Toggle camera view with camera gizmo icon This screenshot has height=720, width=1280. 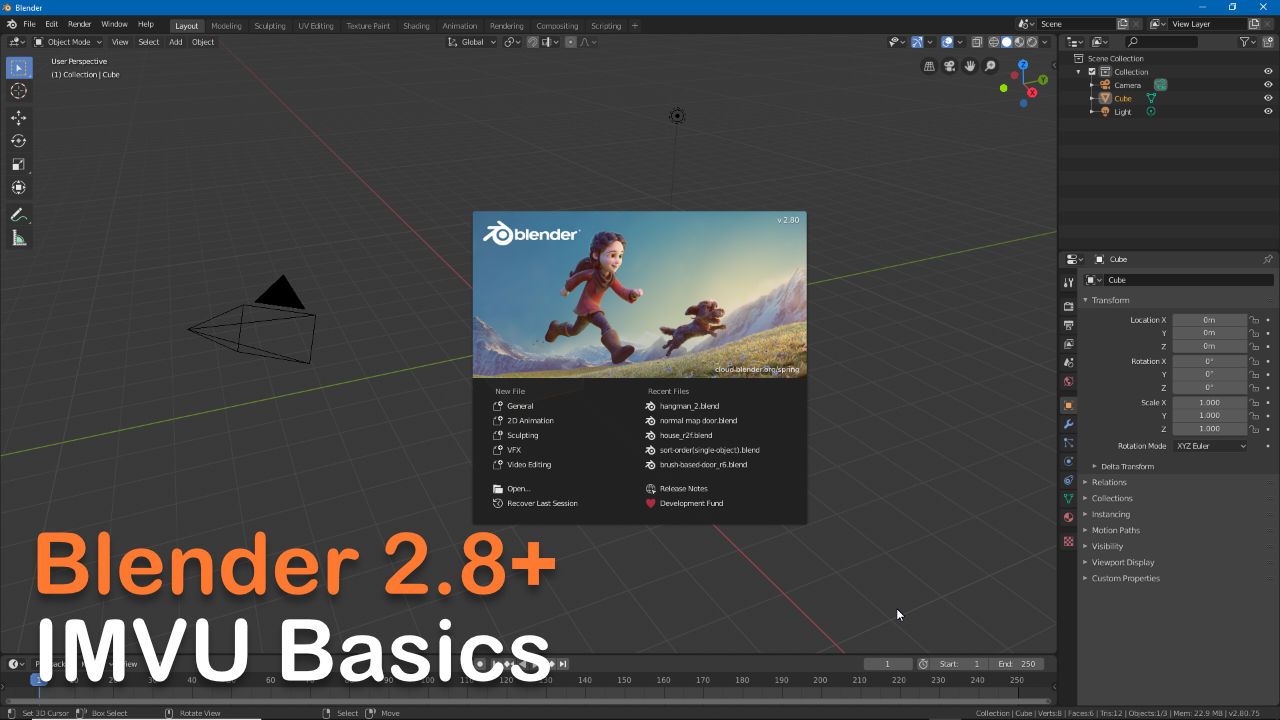pyautogui.click(x=950, y=66)
